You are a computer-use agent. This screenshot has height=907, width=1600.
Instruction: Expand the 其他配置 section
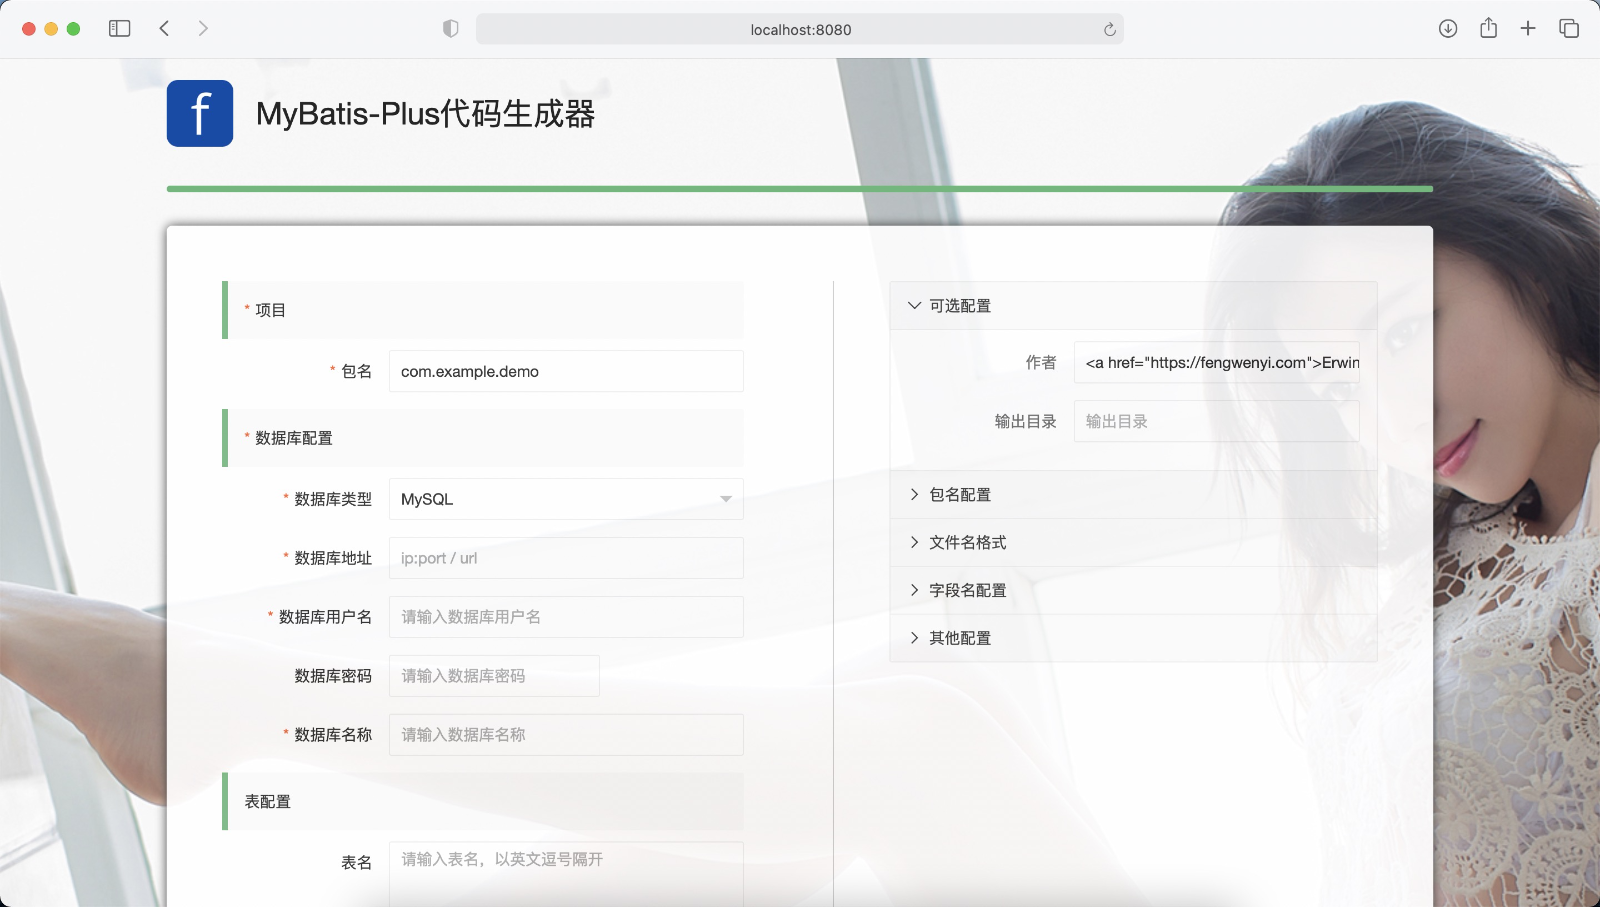click(x=960, y=638)
